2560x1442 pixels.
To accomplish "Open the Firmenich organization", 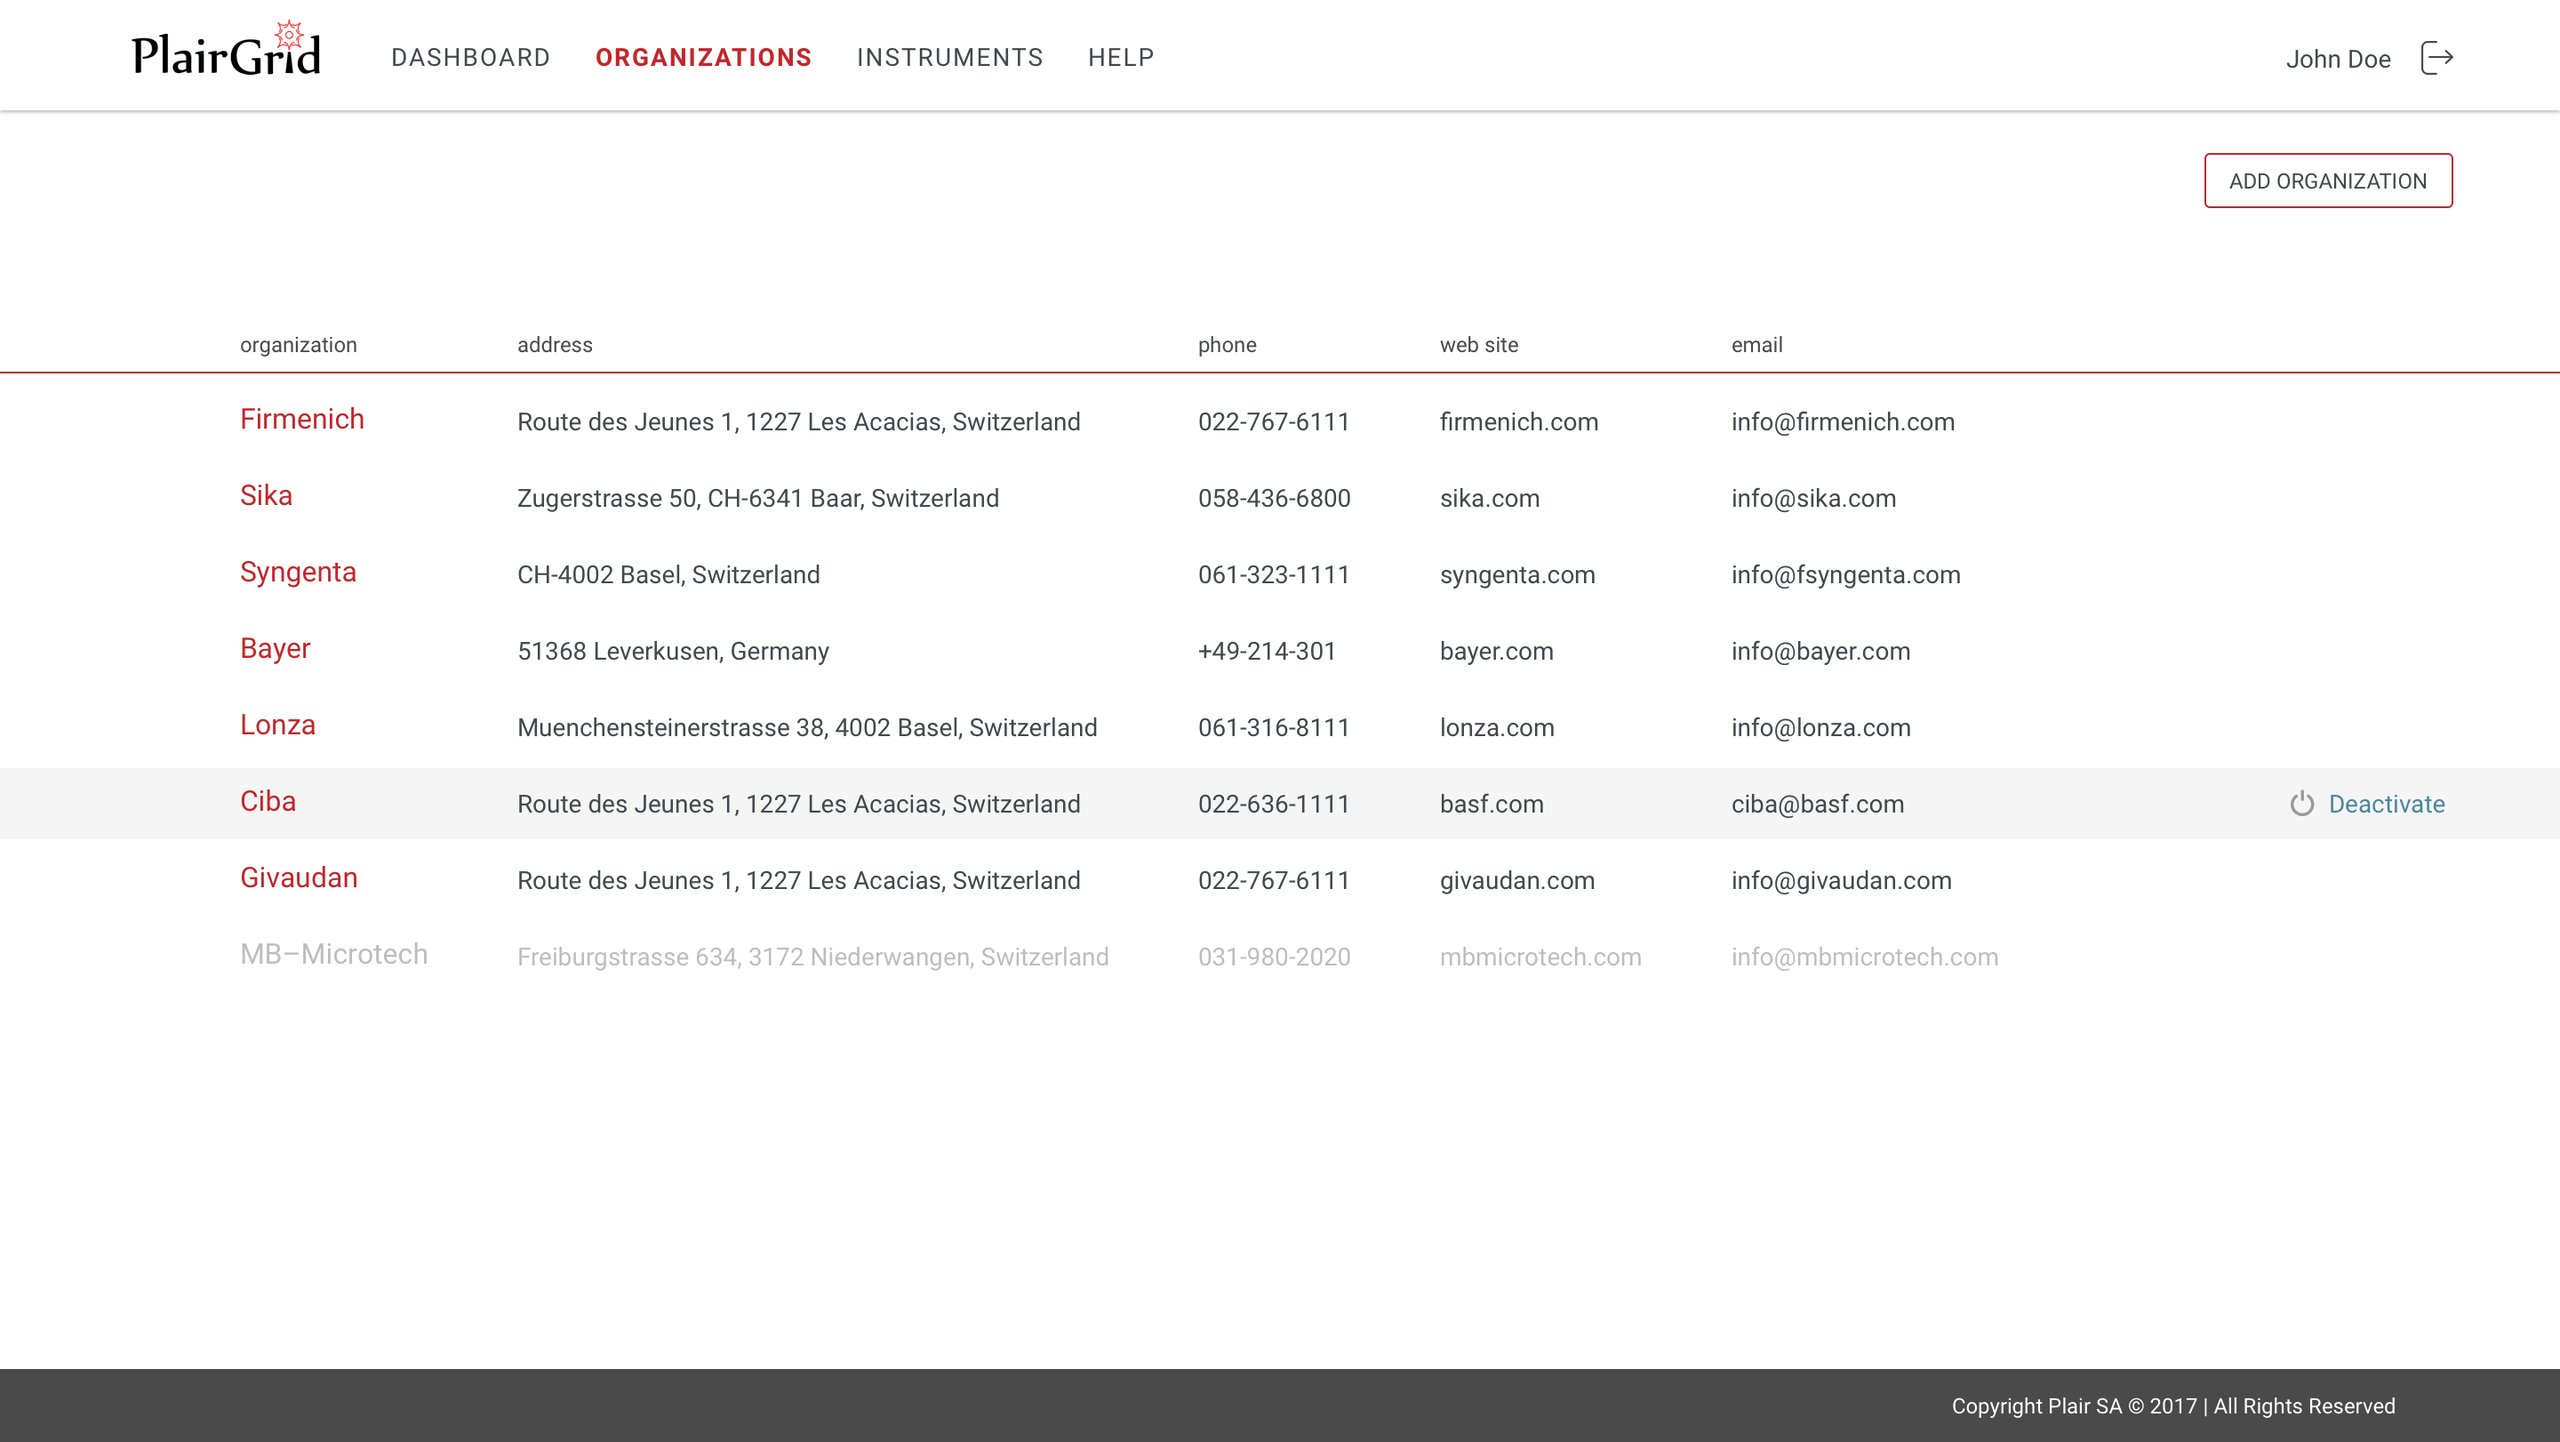I will tap(302, 419).
